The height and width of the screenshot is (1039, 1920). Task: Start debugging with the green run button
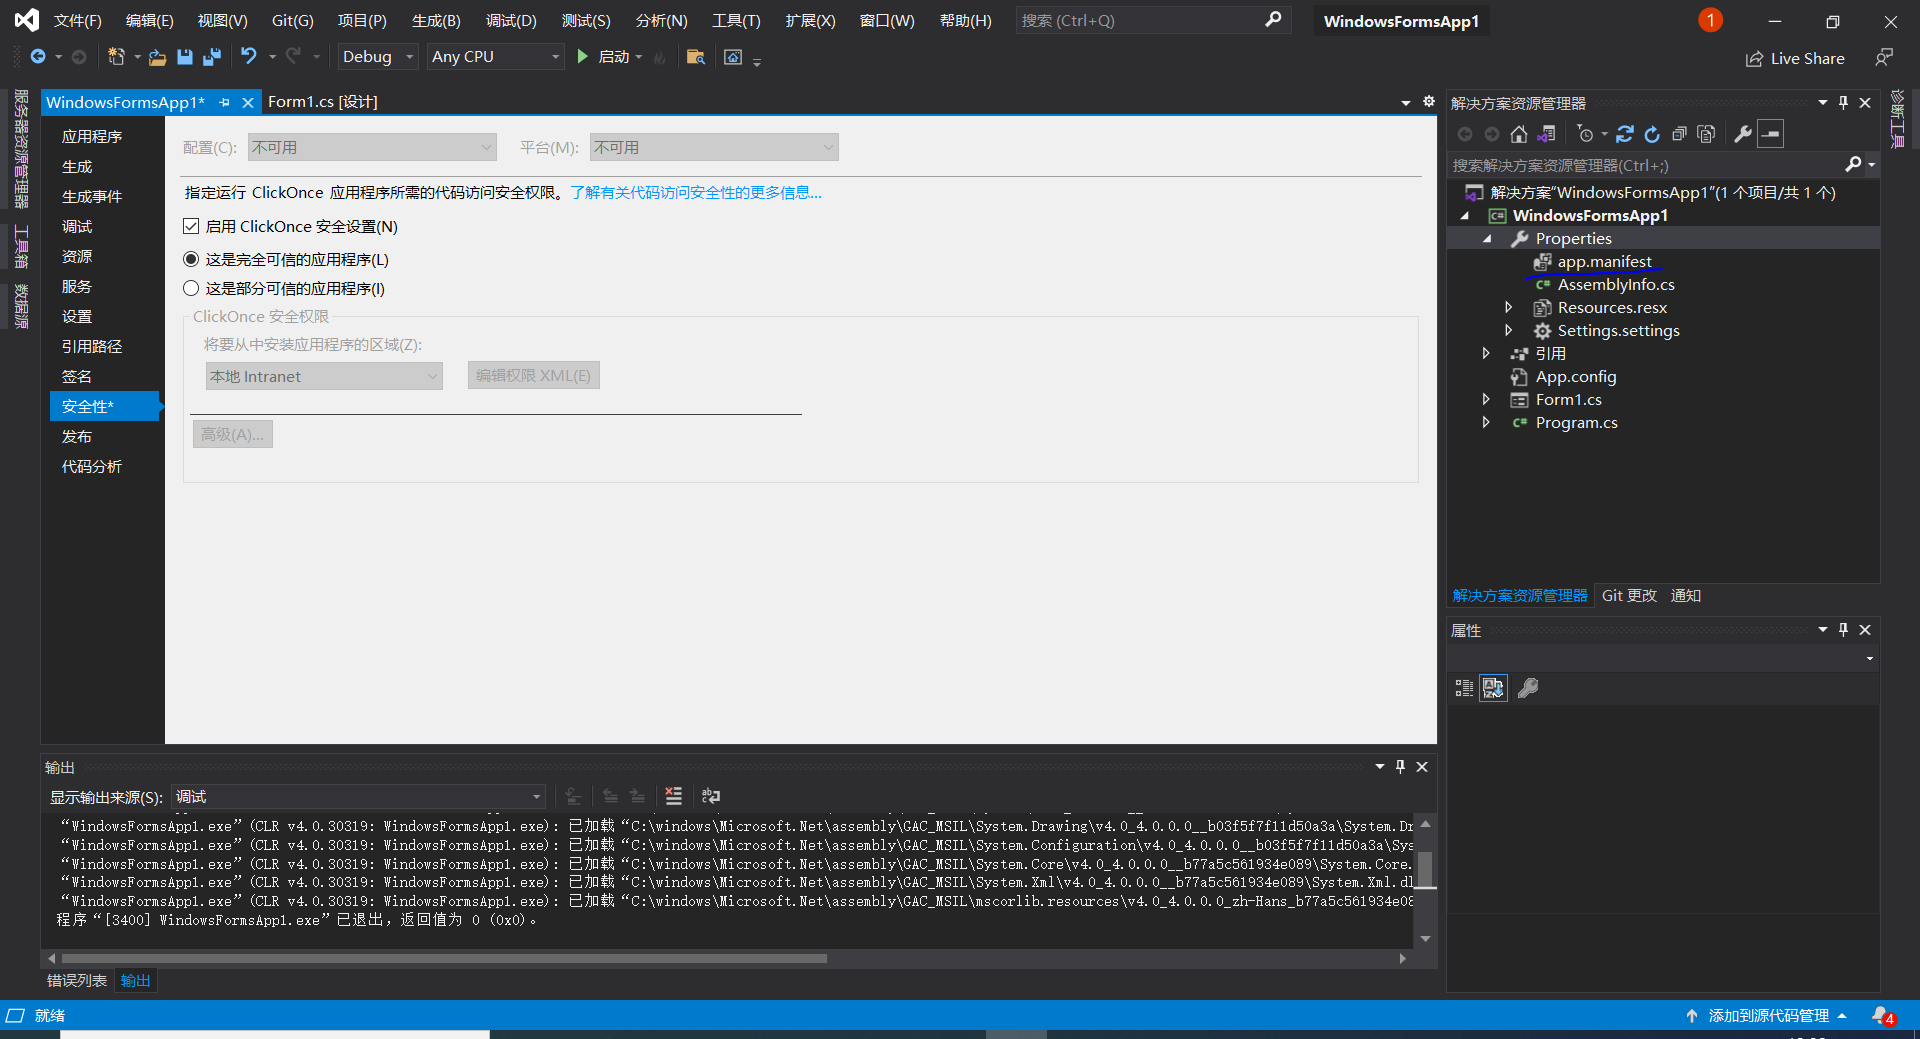pyautogui.click(x=583, y=57)
